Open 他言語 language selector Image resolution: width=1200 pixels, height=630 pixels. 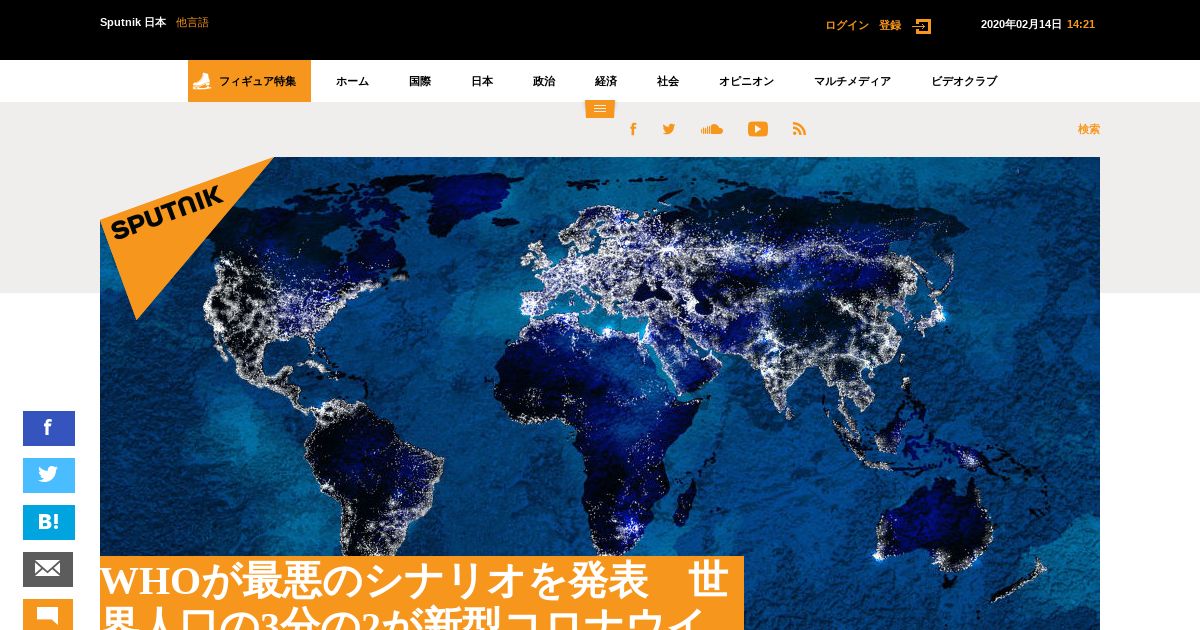[192, 22]
